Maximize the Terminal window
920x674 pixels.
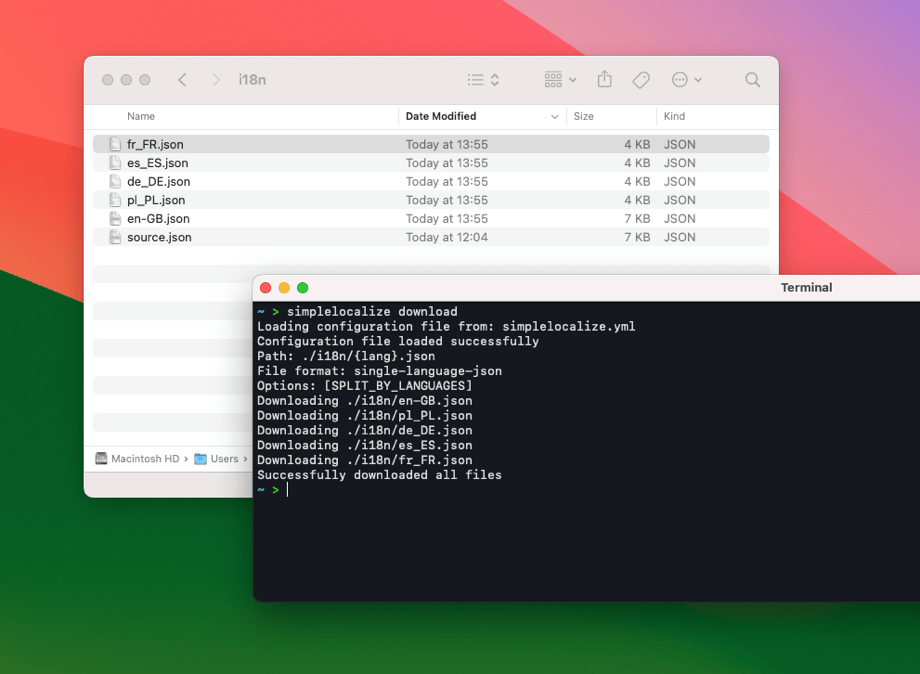(303, 287)
